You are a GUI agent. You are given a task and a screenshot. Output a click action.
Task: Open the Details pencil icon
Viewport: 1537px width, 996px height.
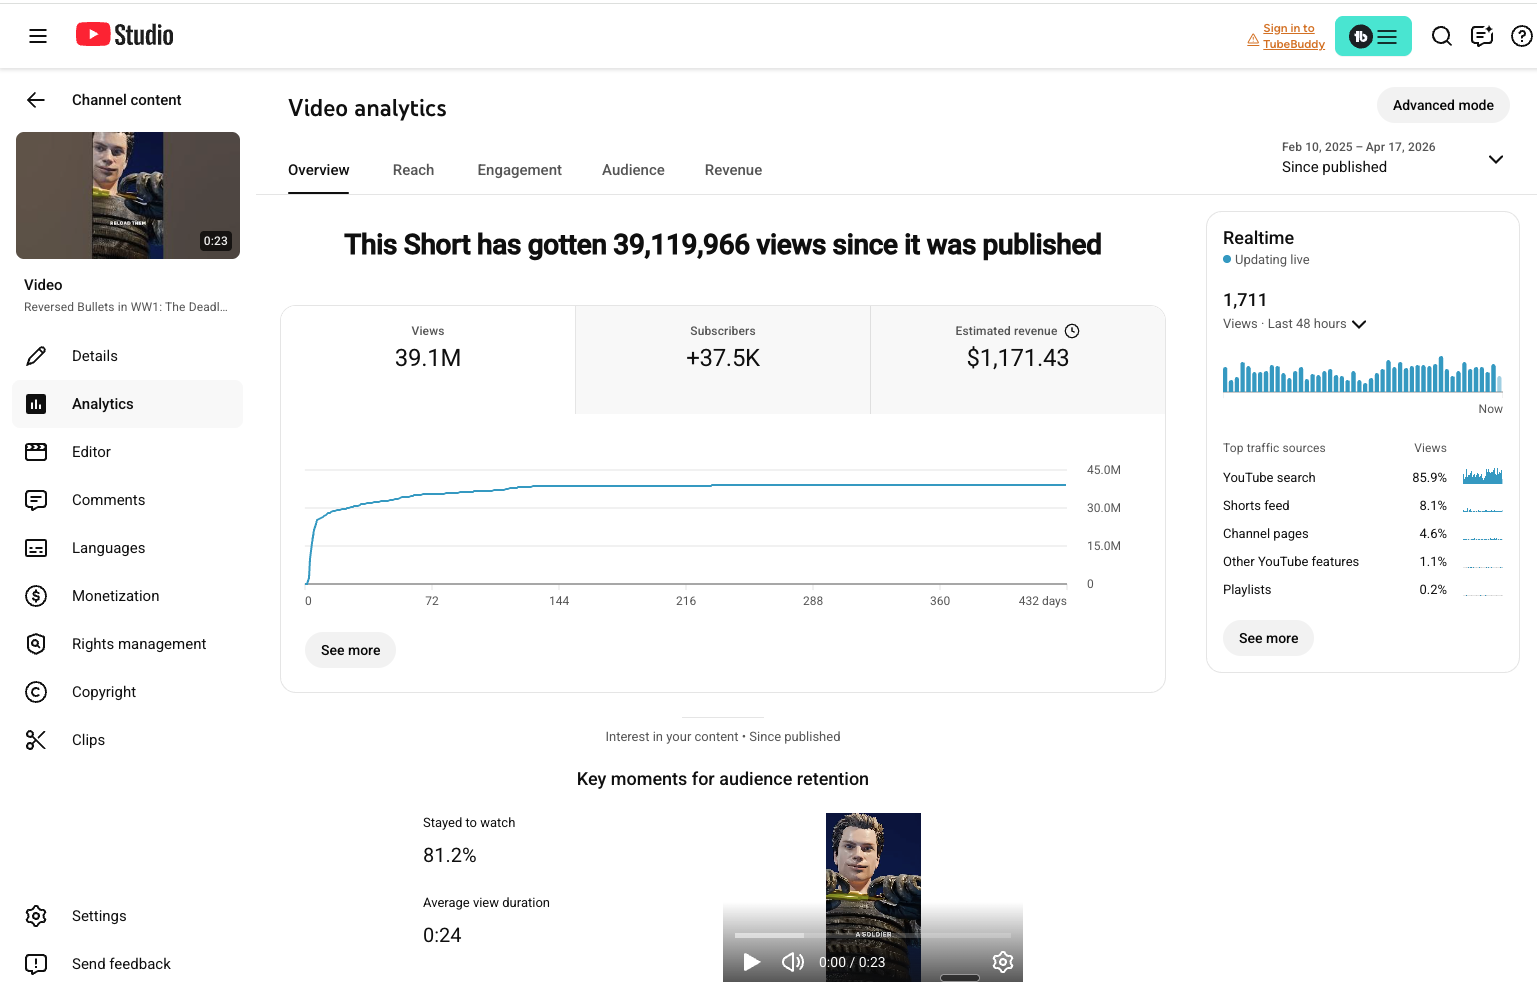[36, 356]
